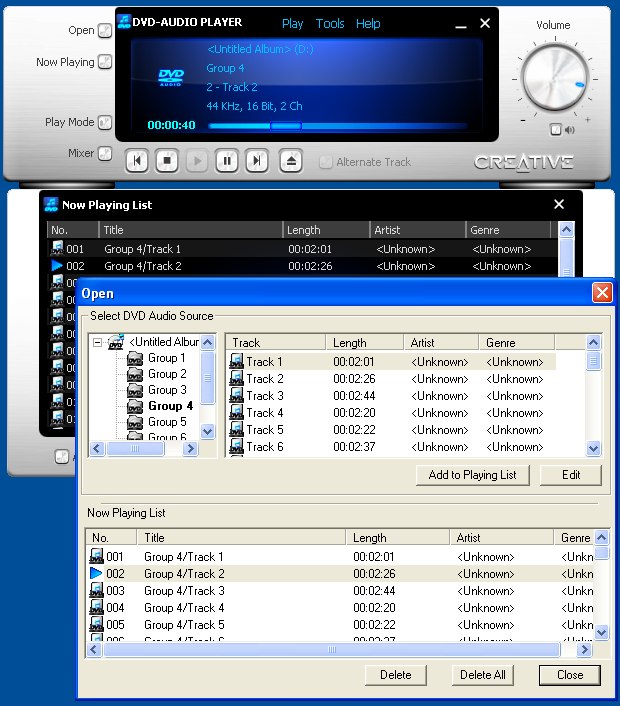
Task: Skip to the next track
Action: [257, 161]
